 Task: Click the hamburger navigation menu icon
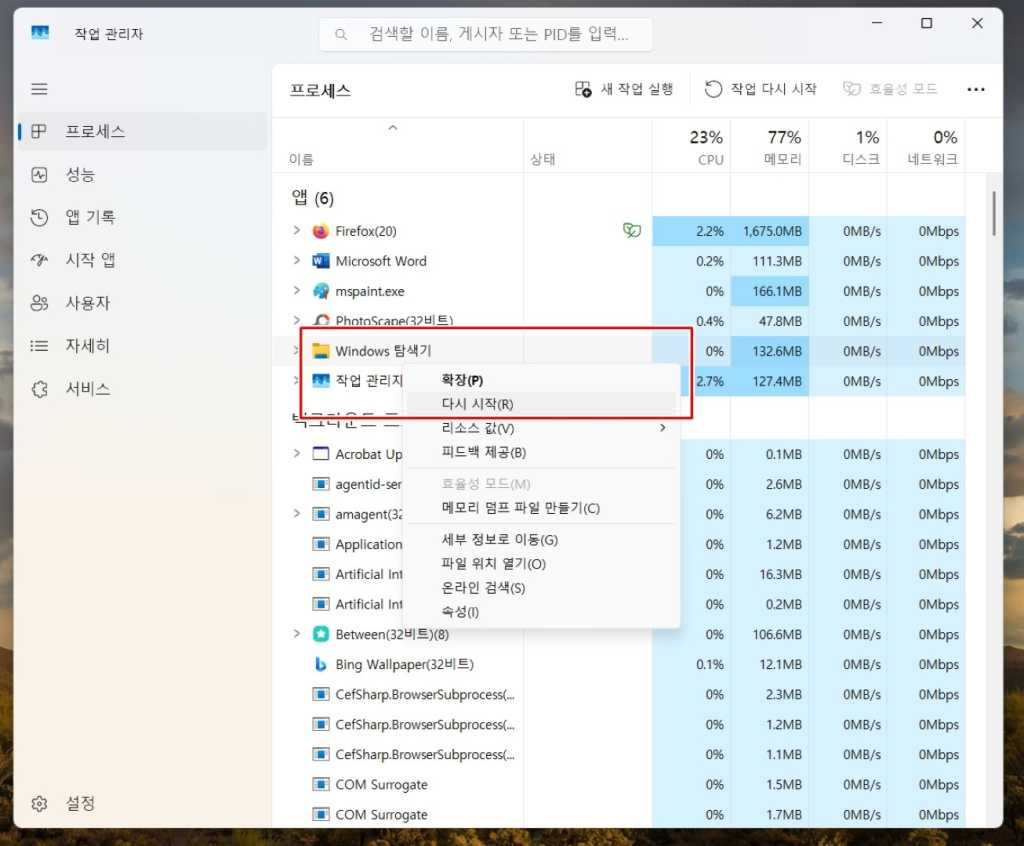39,88
